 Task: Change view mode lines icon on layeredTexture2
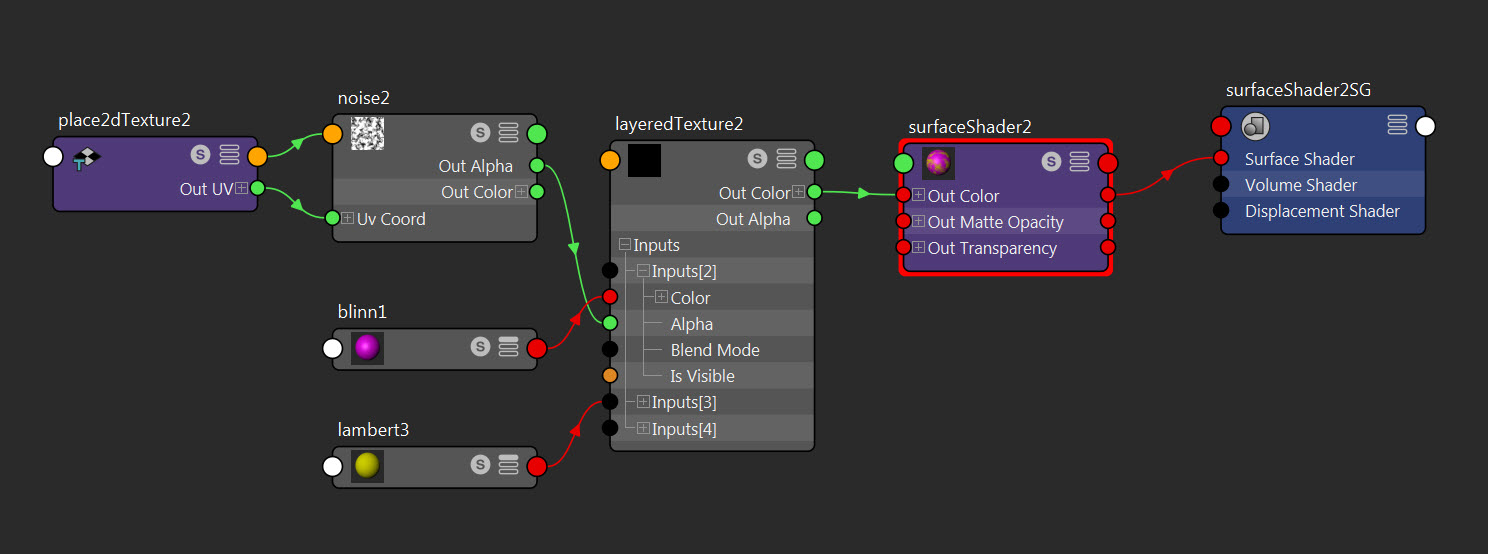786,158
